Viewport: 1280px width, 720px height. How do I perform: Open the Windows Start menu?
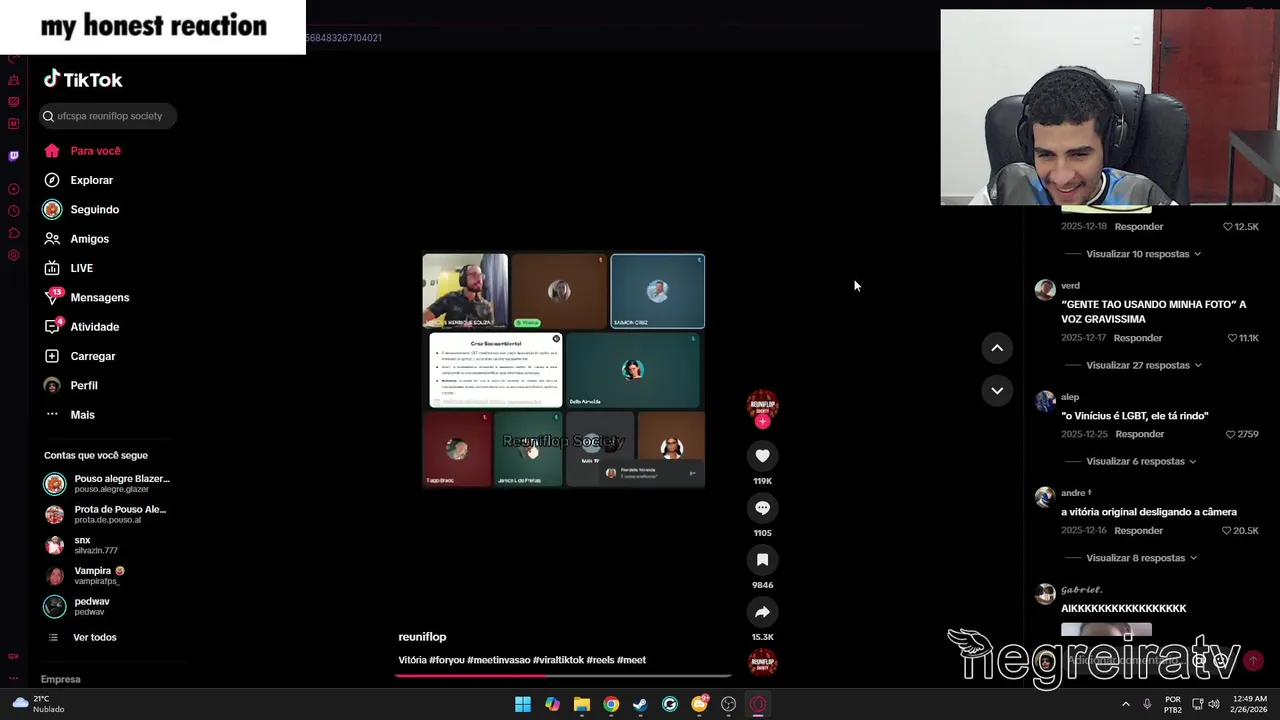click(523, 704)
